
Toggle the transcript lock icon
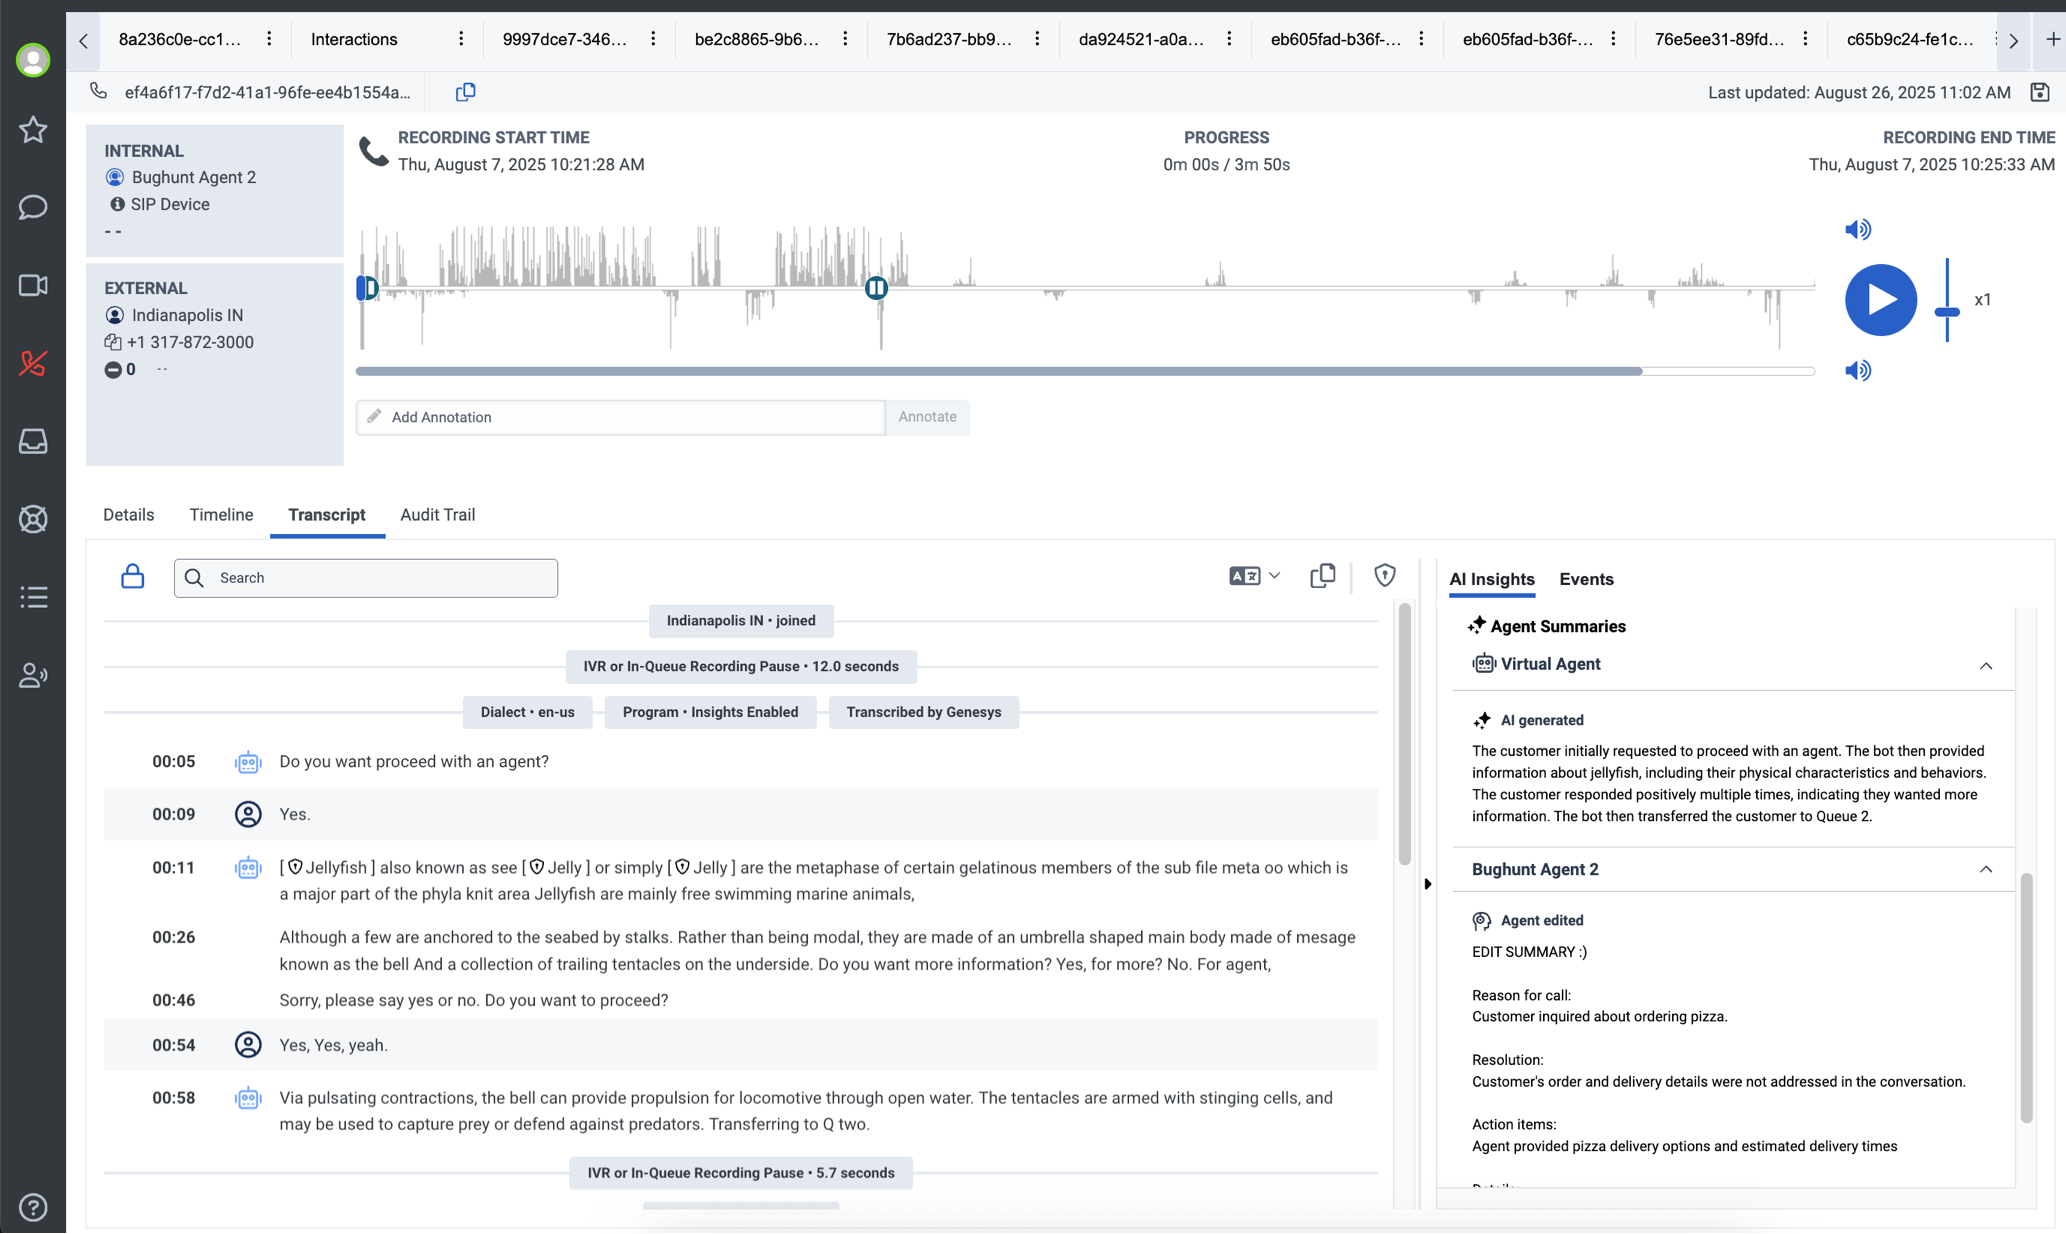tap(132, 577)
